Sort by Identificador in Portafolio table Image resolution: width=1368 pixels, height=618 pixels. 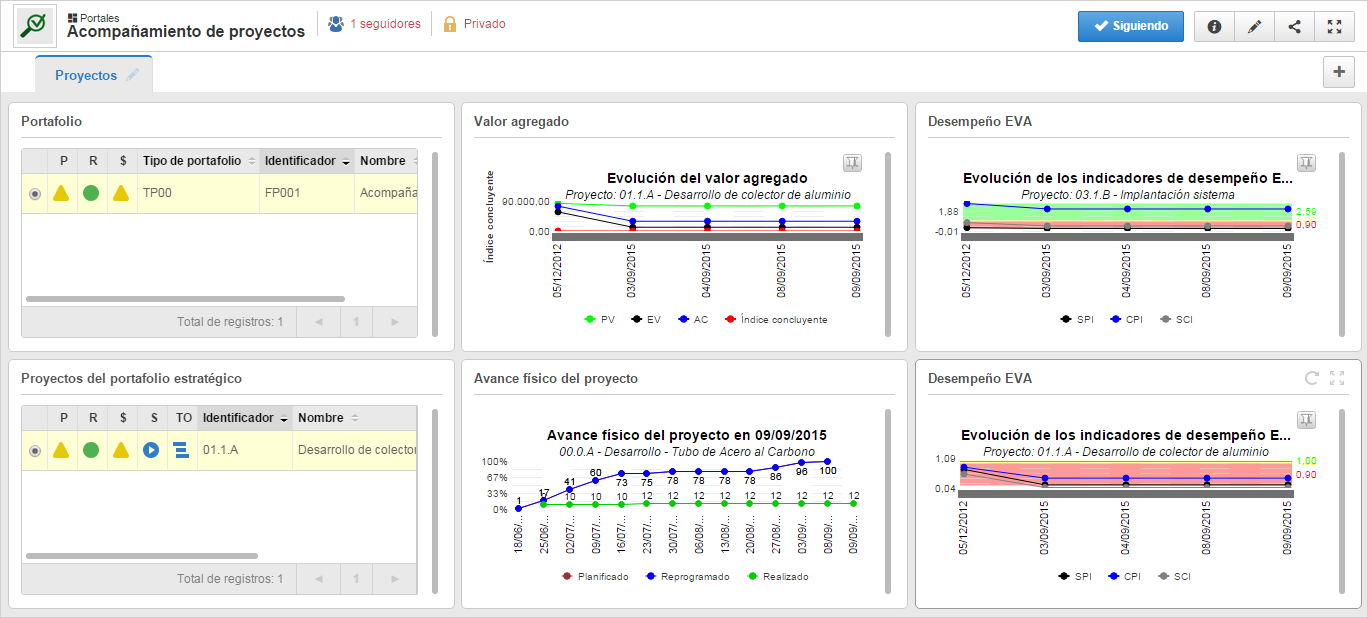307,161
